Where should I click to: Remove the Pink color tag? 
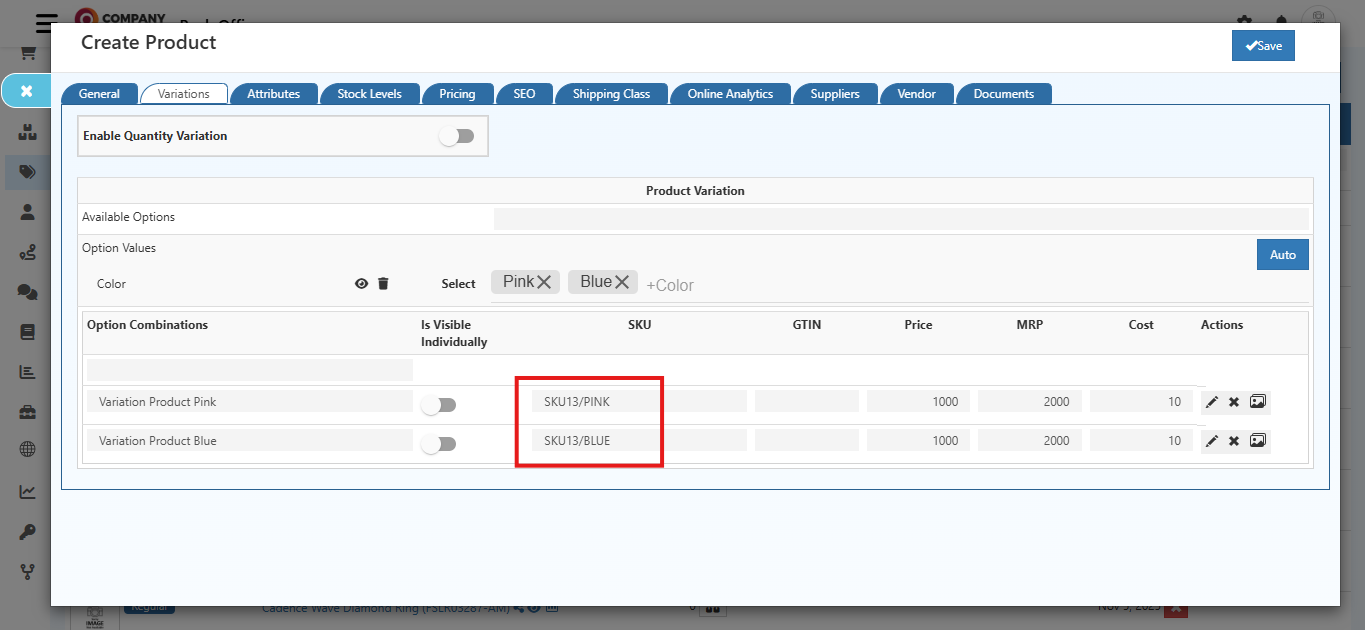click(x=544, y=283)
